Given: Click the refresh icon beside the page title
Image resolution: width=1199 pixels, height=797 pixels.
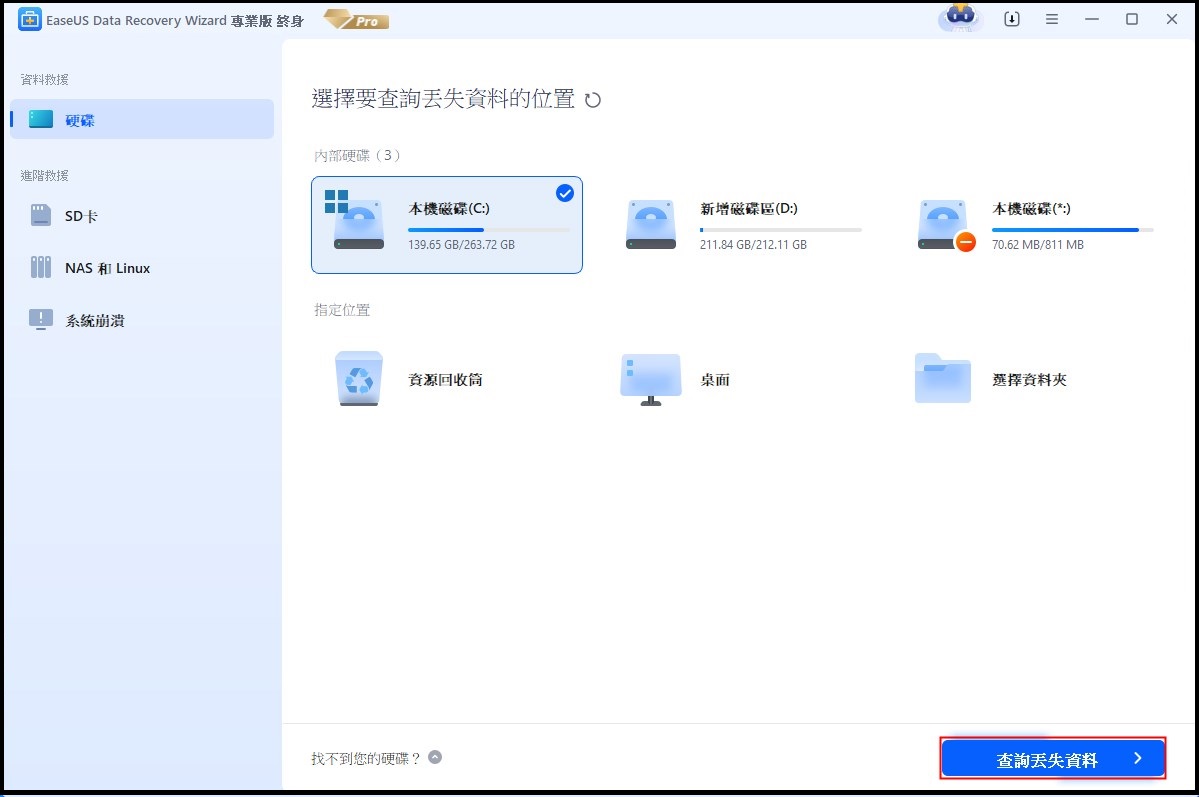Looking at the screenshot, I should [x=592, y=100].
